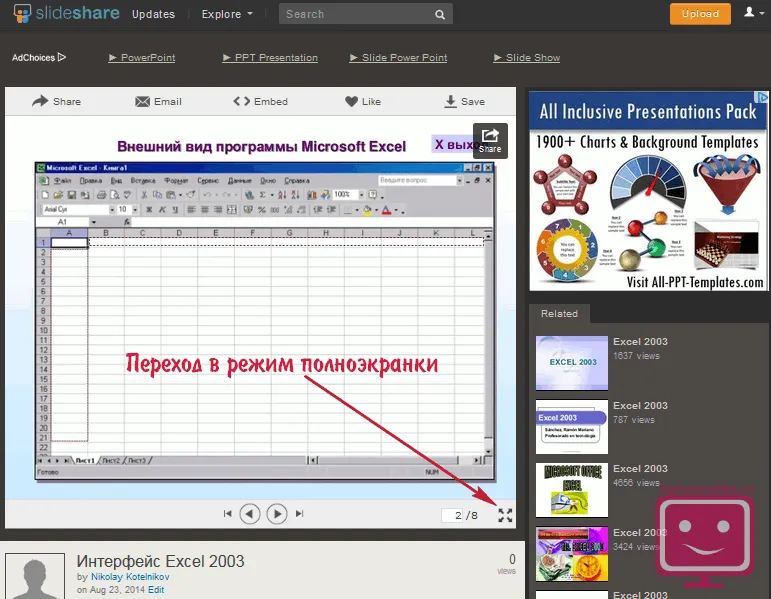The width and height of the screenshot is (771, 599).
Task: Click the SlideShare logo
Action: [66, 13]
